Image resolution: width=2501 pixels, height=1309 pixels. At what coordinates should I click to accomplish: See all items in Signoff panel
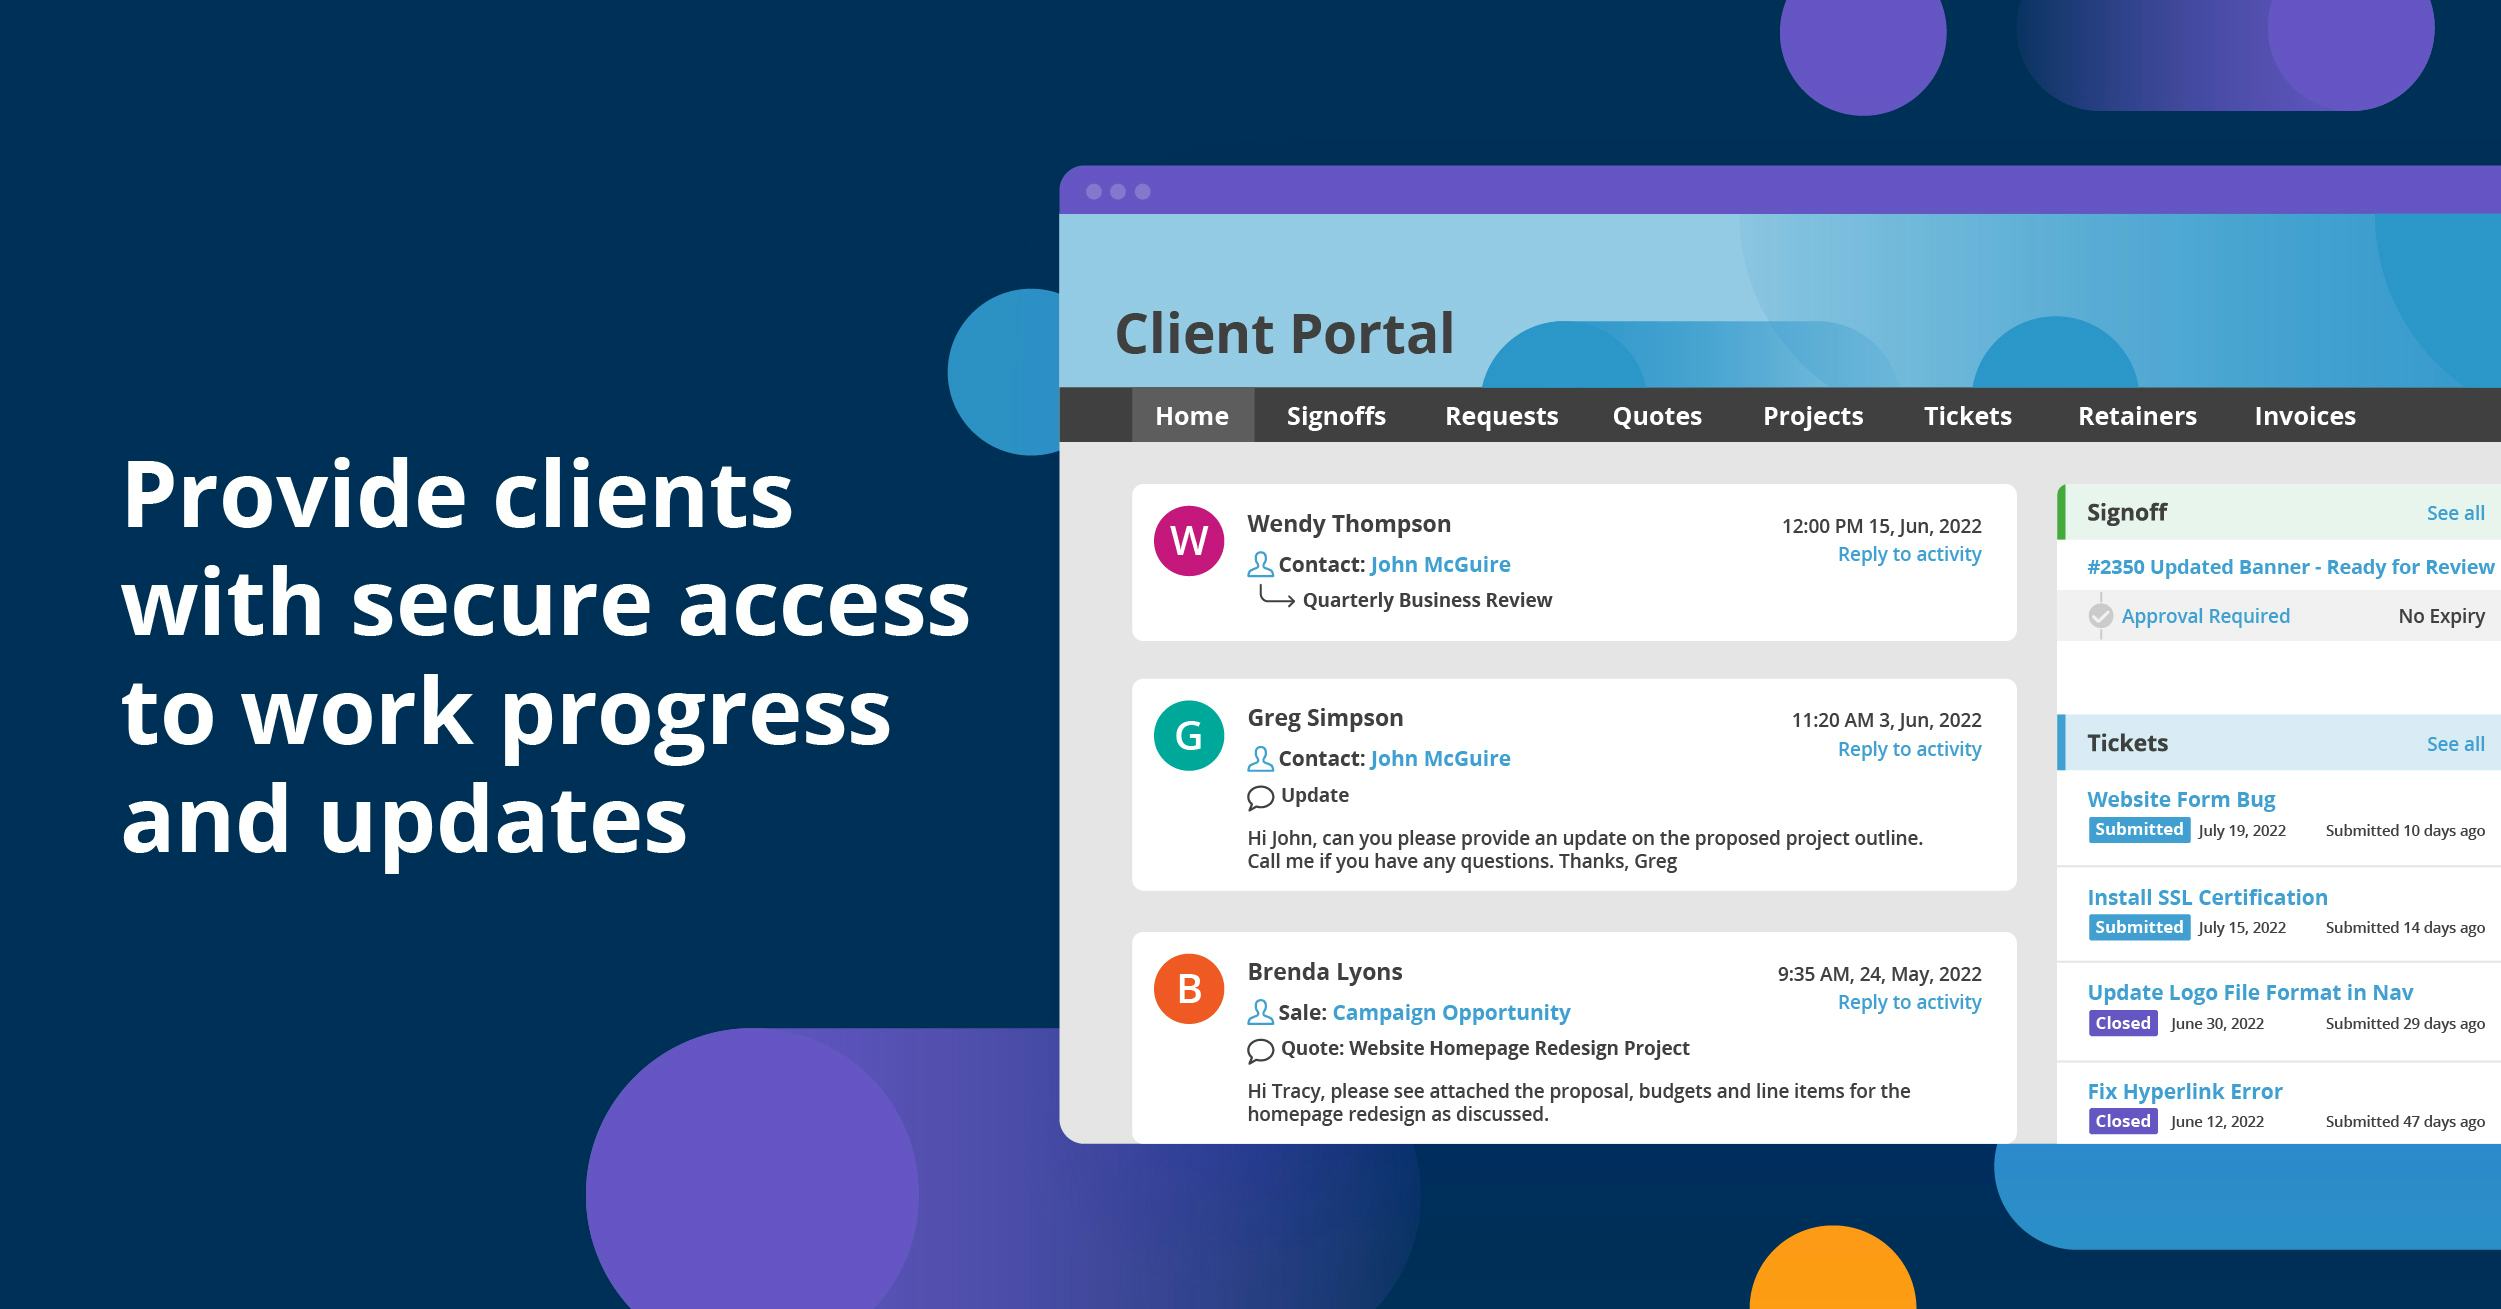(2455, 513)
